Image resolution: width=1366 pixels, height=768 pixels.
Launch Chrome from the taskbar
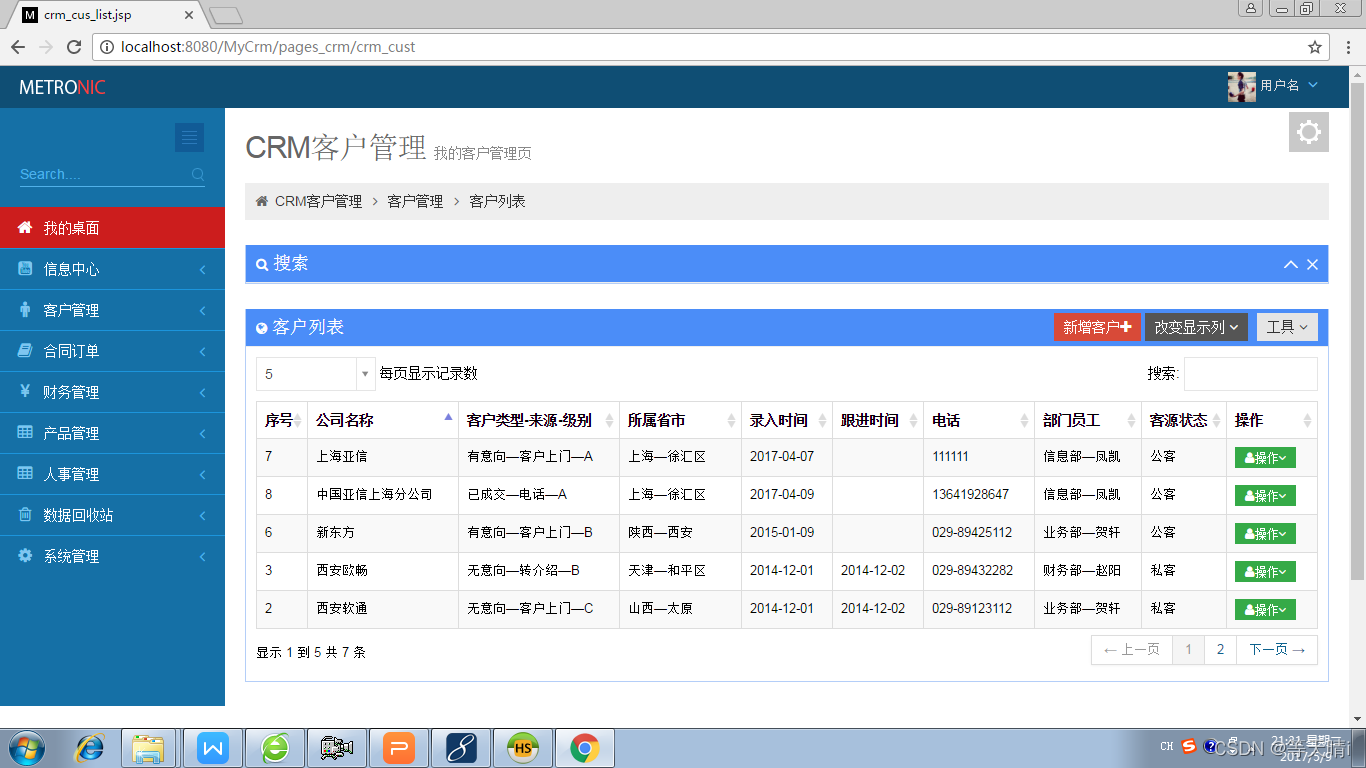point(585,747)
